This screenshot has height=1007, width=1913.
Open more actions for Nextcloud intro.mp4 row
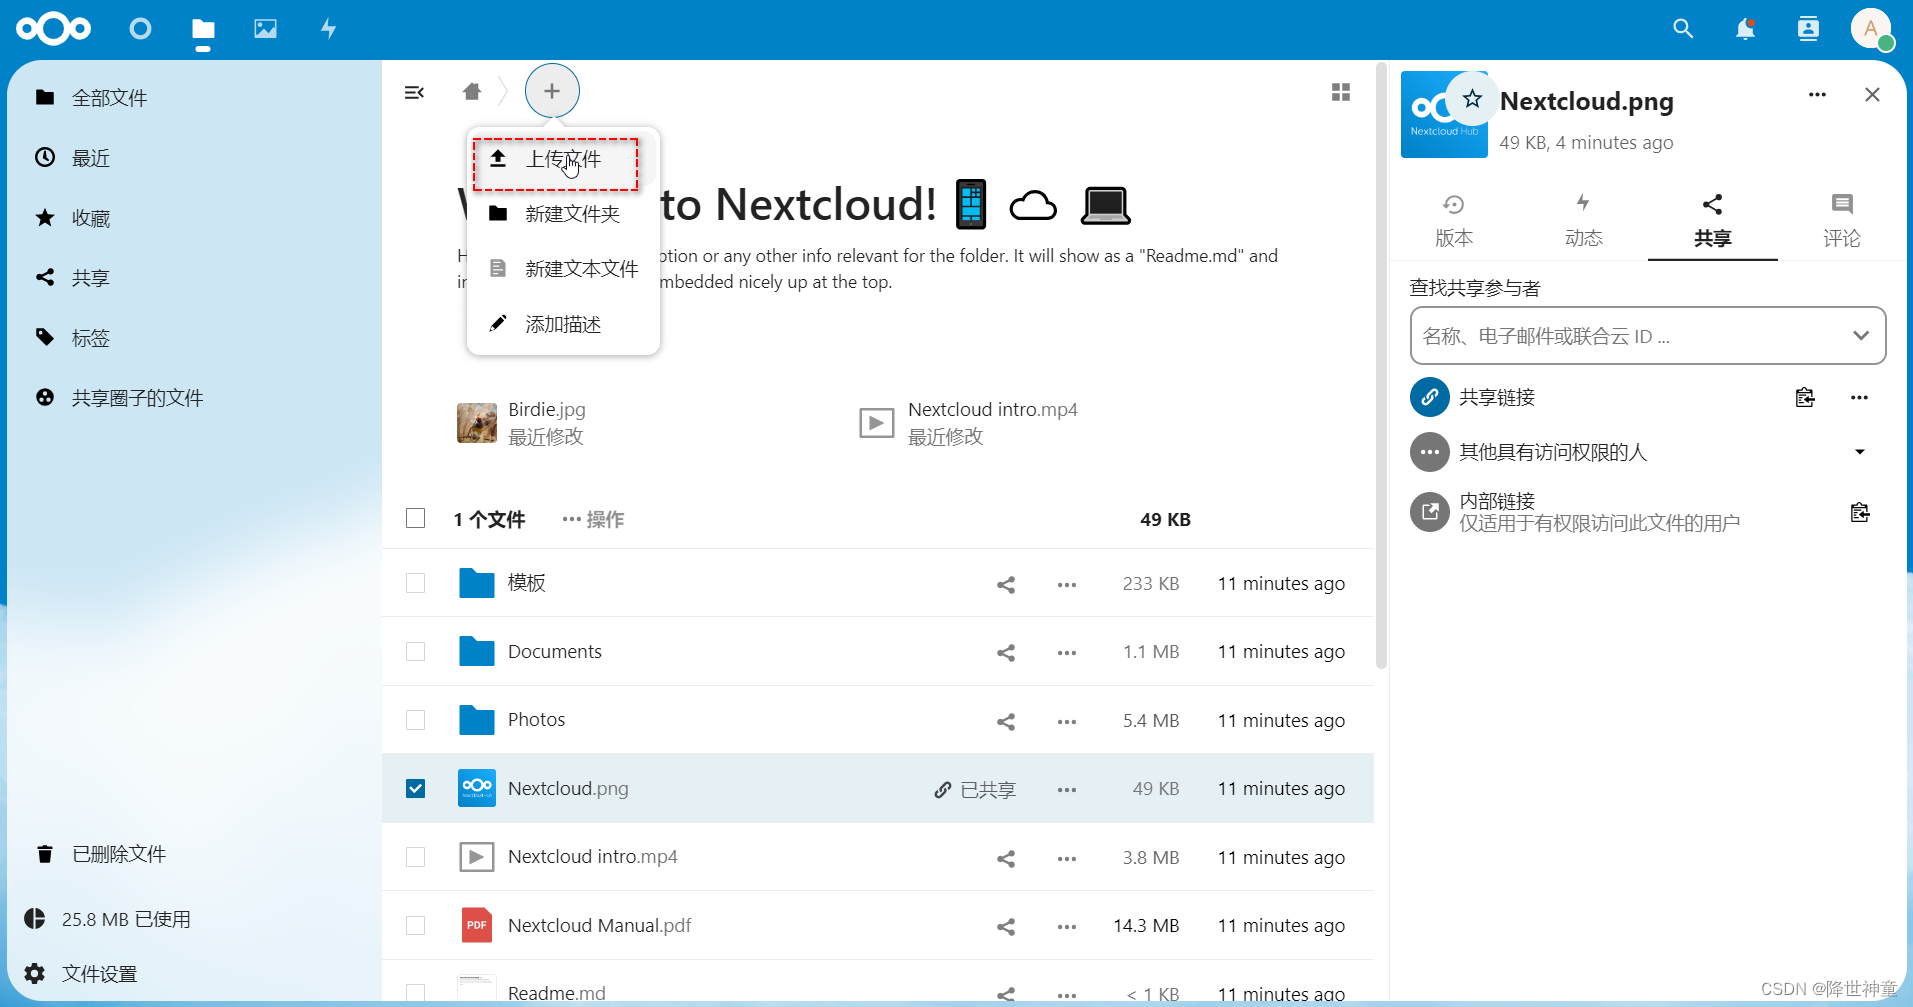tap(1067, 858)
